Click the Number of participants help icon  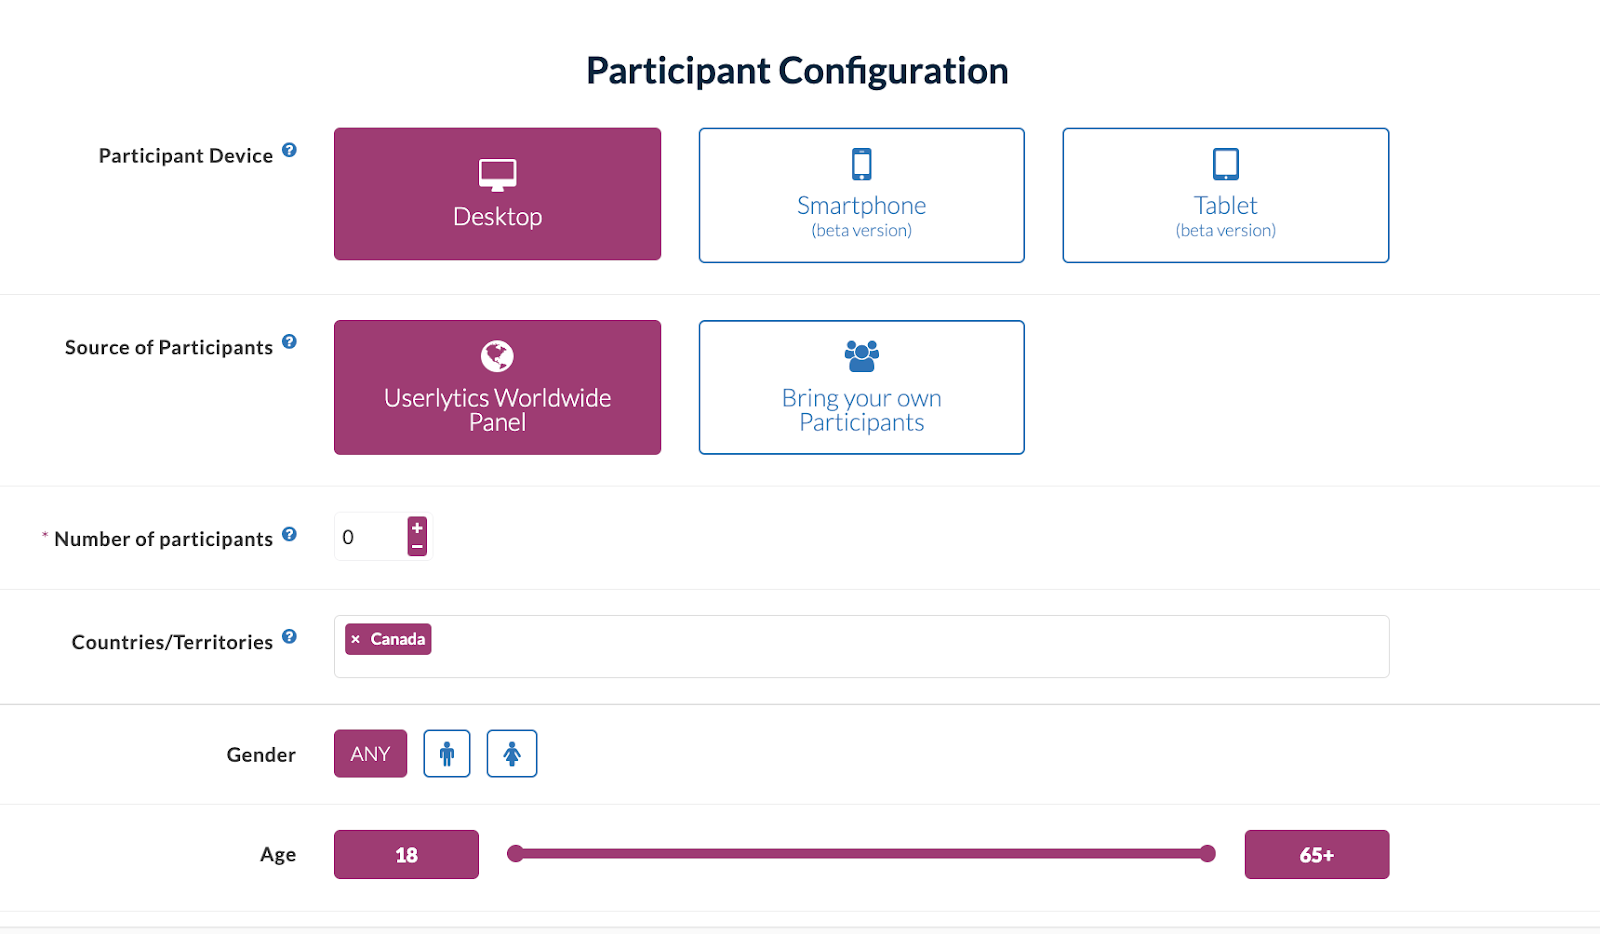point(289,534)
